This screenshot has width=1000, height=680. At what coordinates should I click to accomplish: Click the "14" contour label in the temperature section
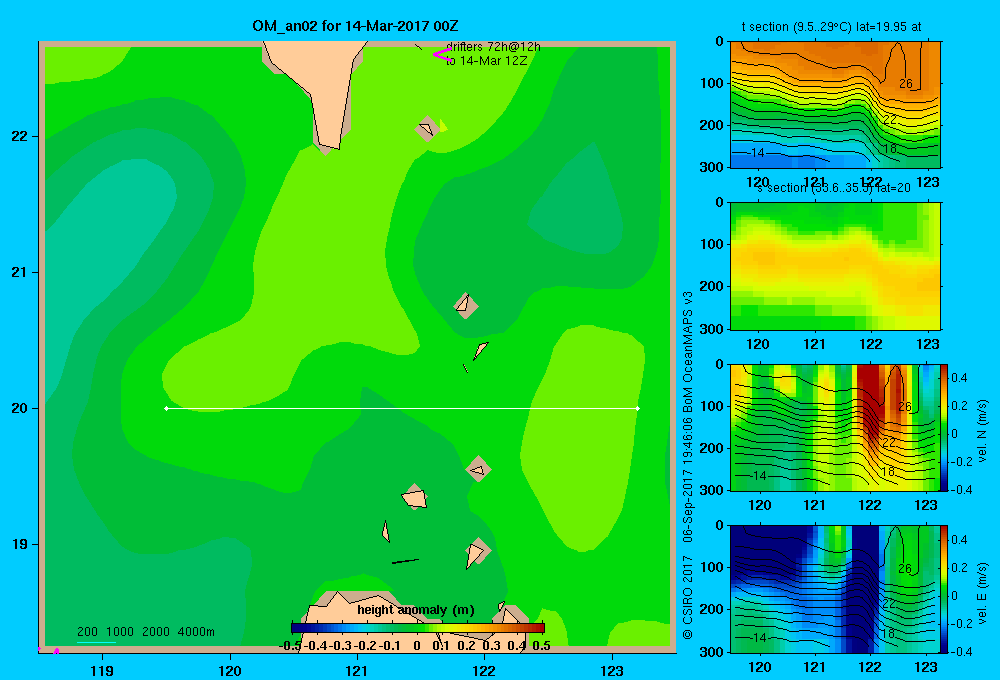click(757, 153)
